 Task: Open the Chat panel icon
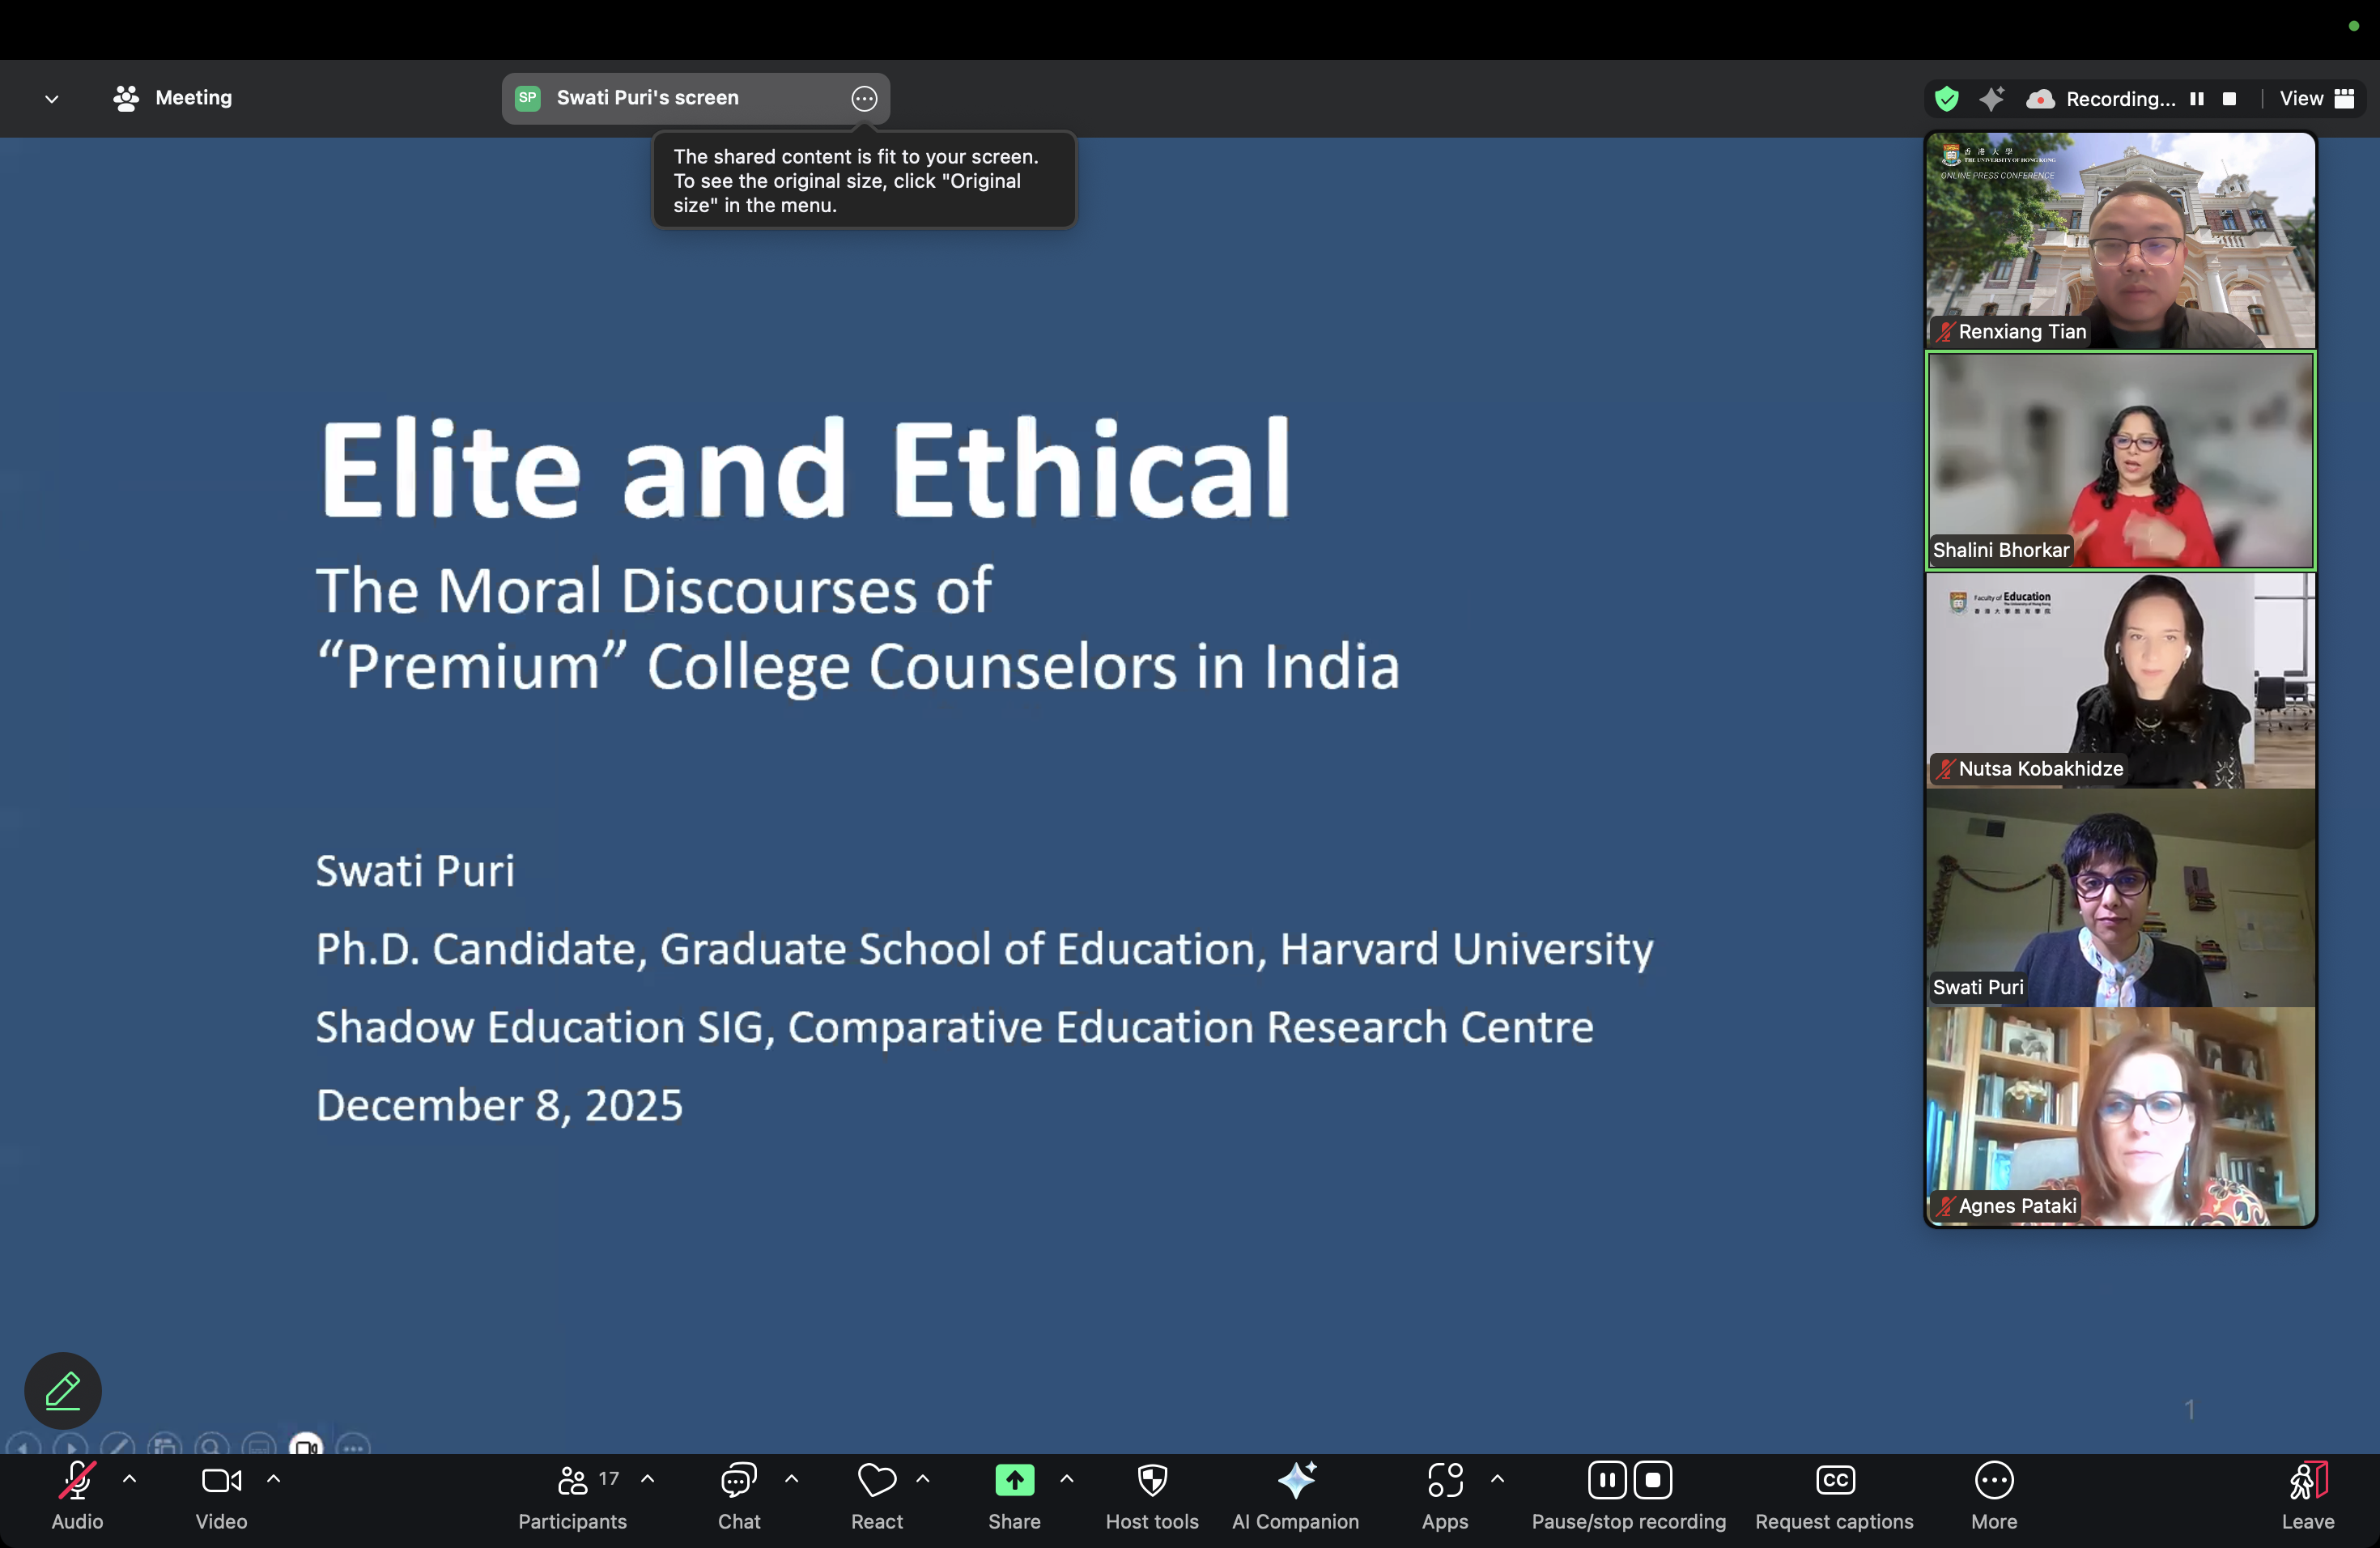[738, 1480]
